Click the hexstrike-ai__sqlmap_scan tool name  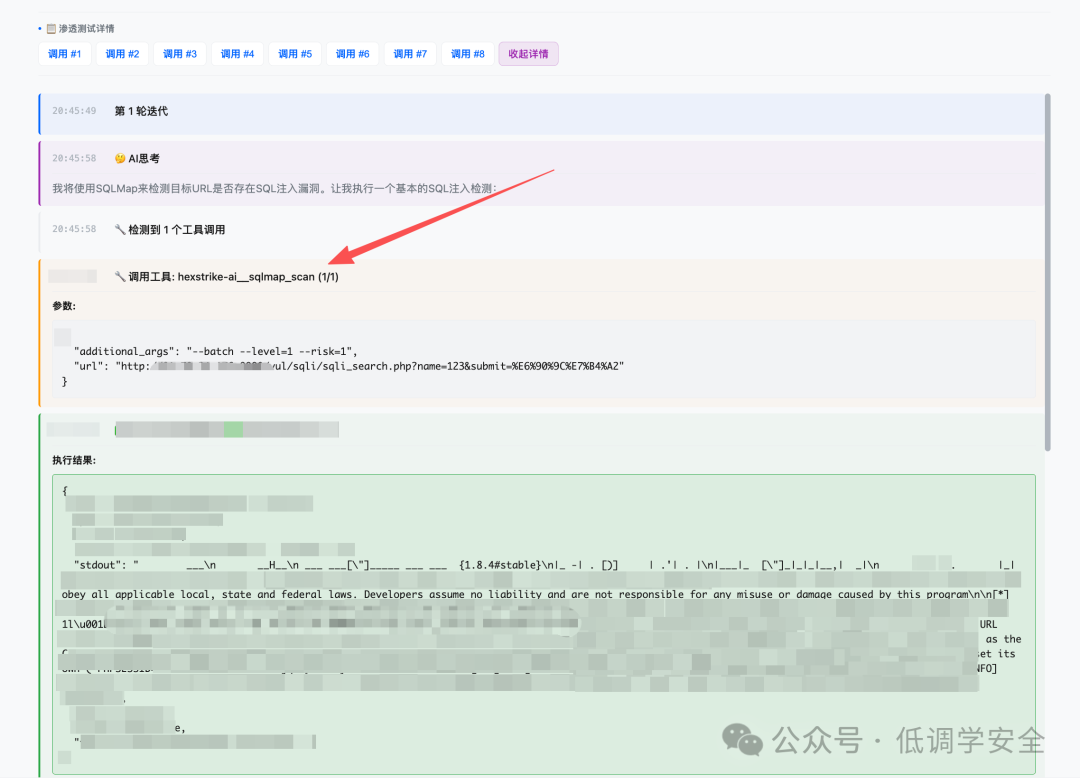coord(246,277)
